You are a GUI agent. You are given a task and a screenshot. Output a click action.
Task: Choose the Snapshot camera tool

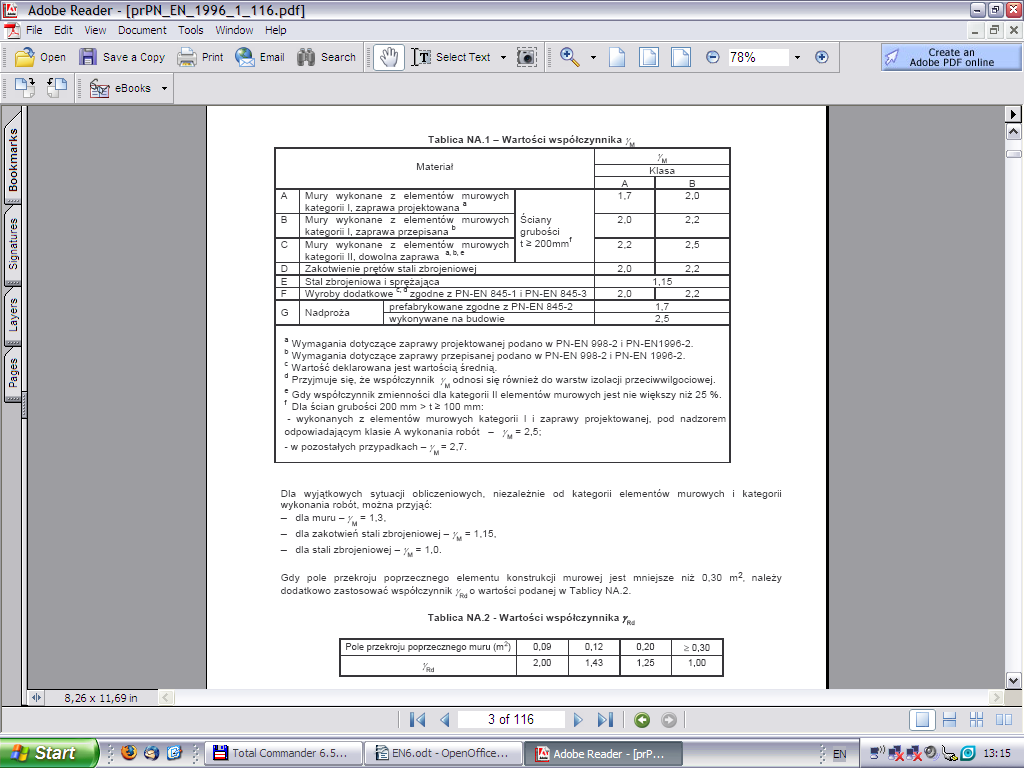(526, 57)
